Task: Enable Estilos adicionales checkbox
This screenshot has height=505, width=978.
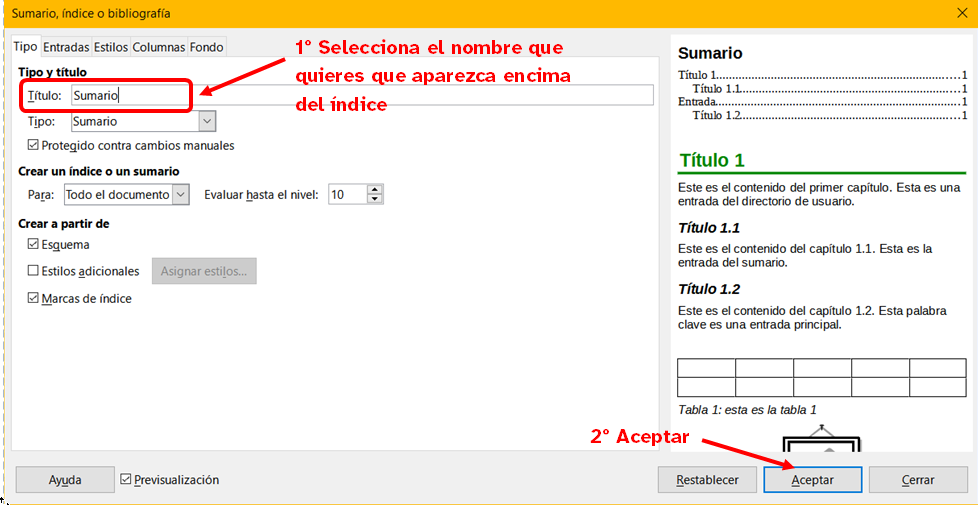Action: [35, 271]
